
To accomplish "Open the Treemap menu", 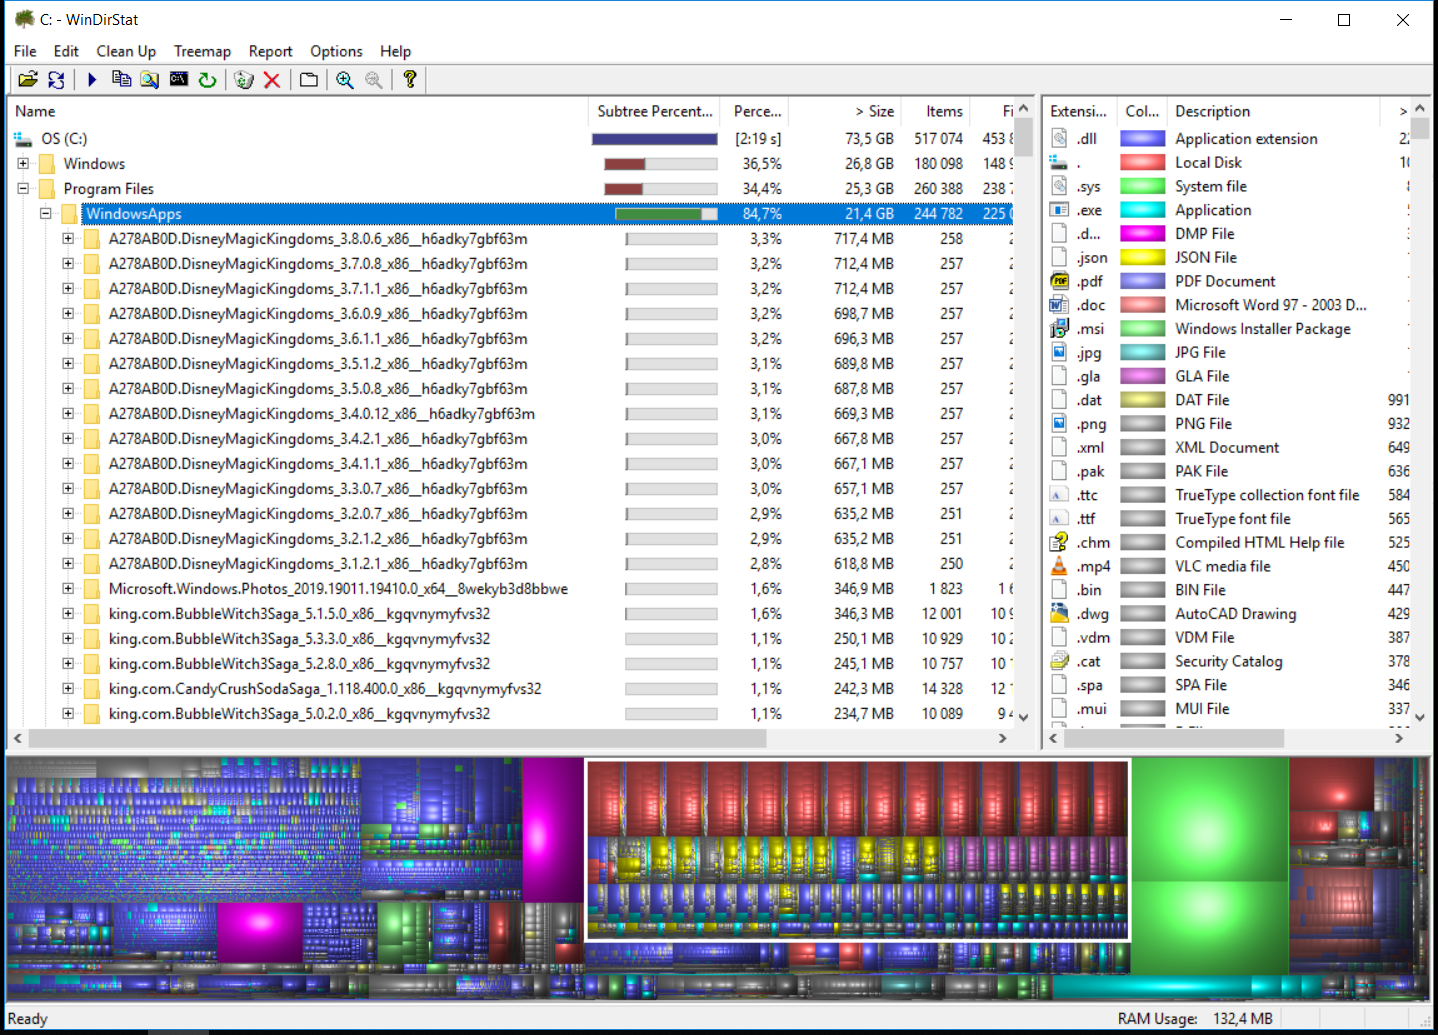I will coord(202,51).
